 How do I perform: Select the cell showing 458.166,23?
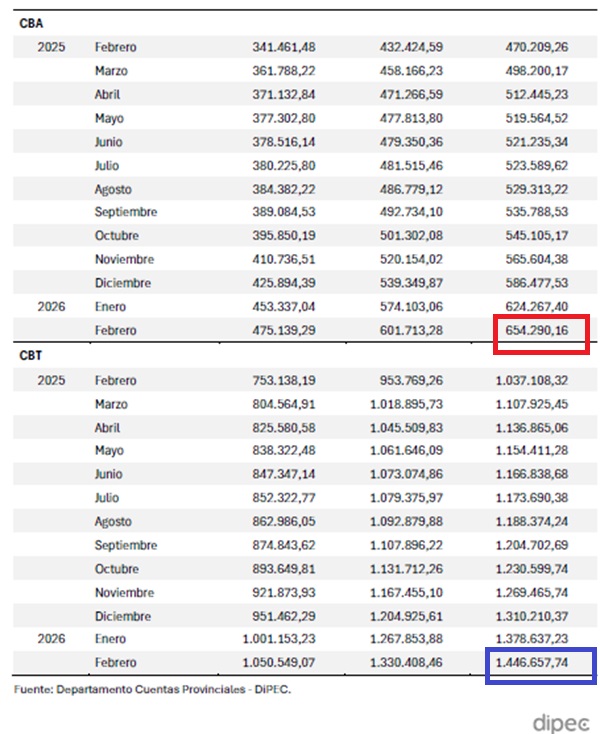(414, 71)
